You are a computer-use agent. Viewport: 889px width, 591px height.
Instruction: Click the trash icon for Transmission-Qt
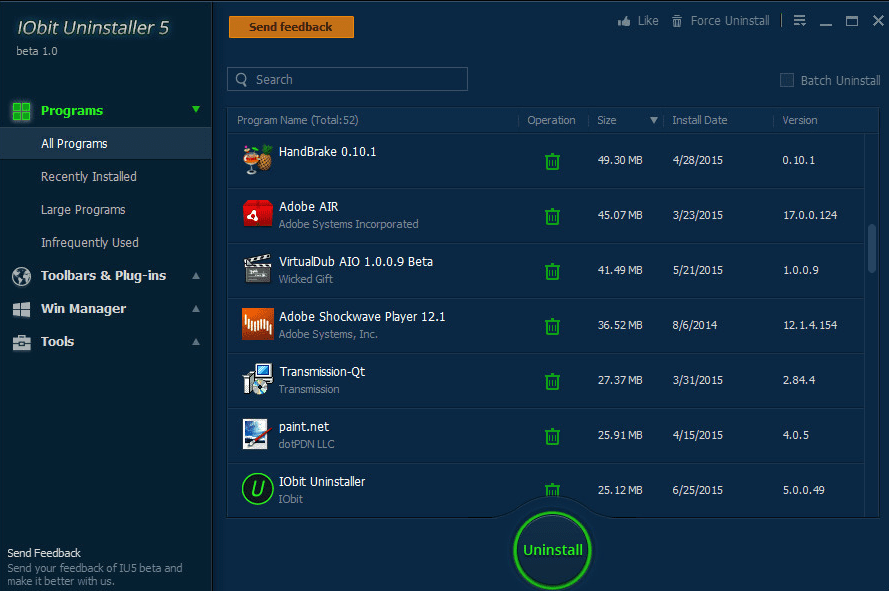(552, 382)
